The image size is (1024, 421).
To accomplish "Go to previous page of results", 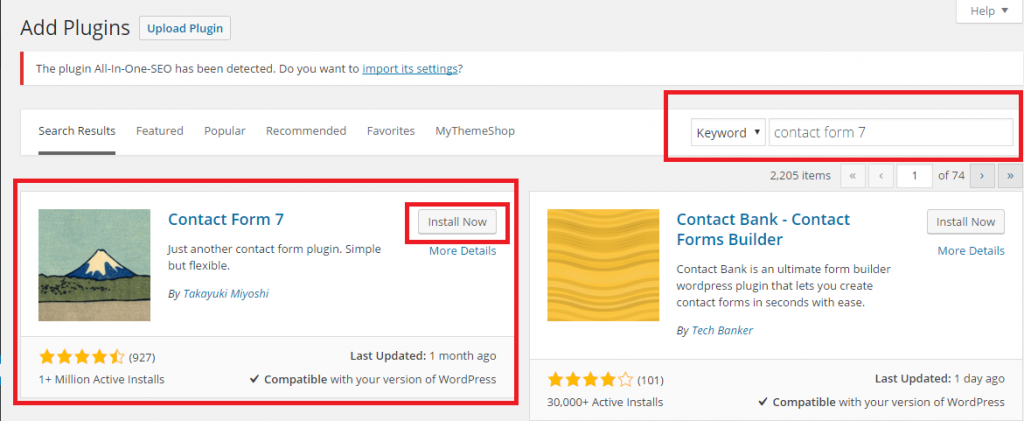I will (x=881, y=176).
